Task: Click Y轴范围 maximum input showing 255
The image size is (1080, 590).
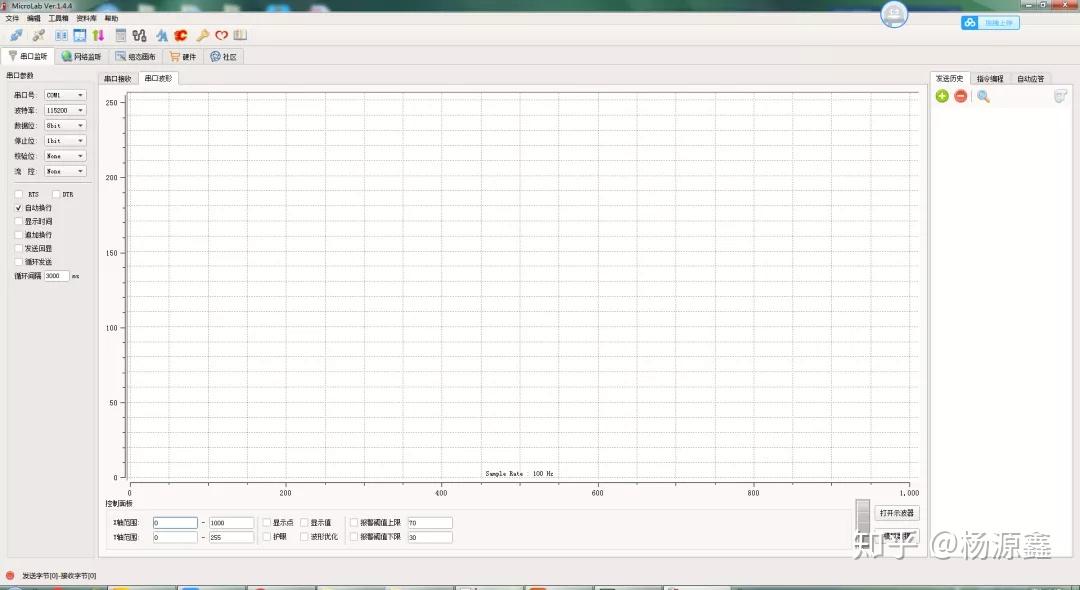Action: (231, 537)
